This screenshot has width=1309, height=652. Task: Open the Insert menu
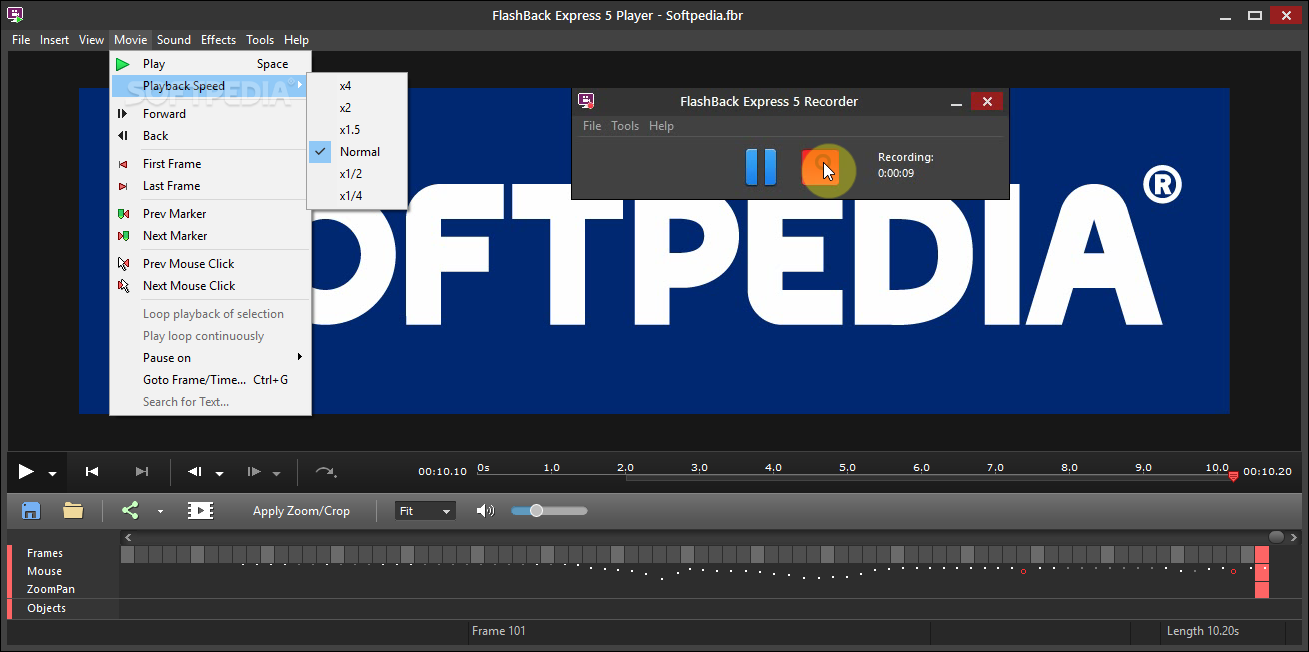[x=55, y=40]
